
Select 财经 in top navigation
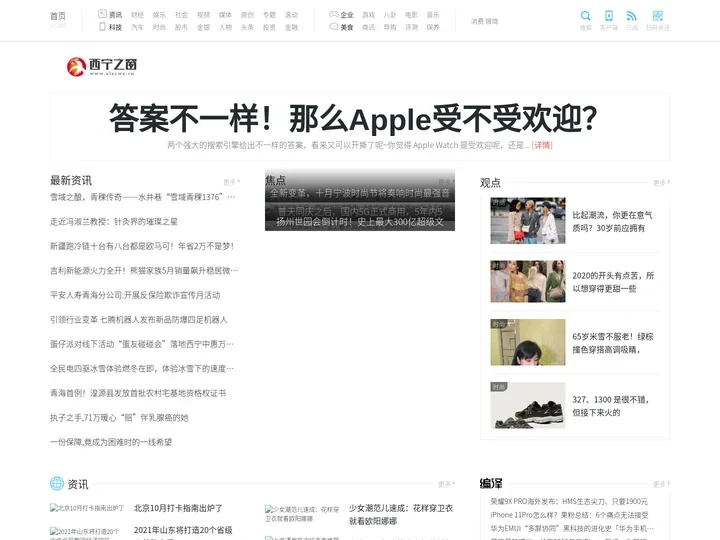137,15
